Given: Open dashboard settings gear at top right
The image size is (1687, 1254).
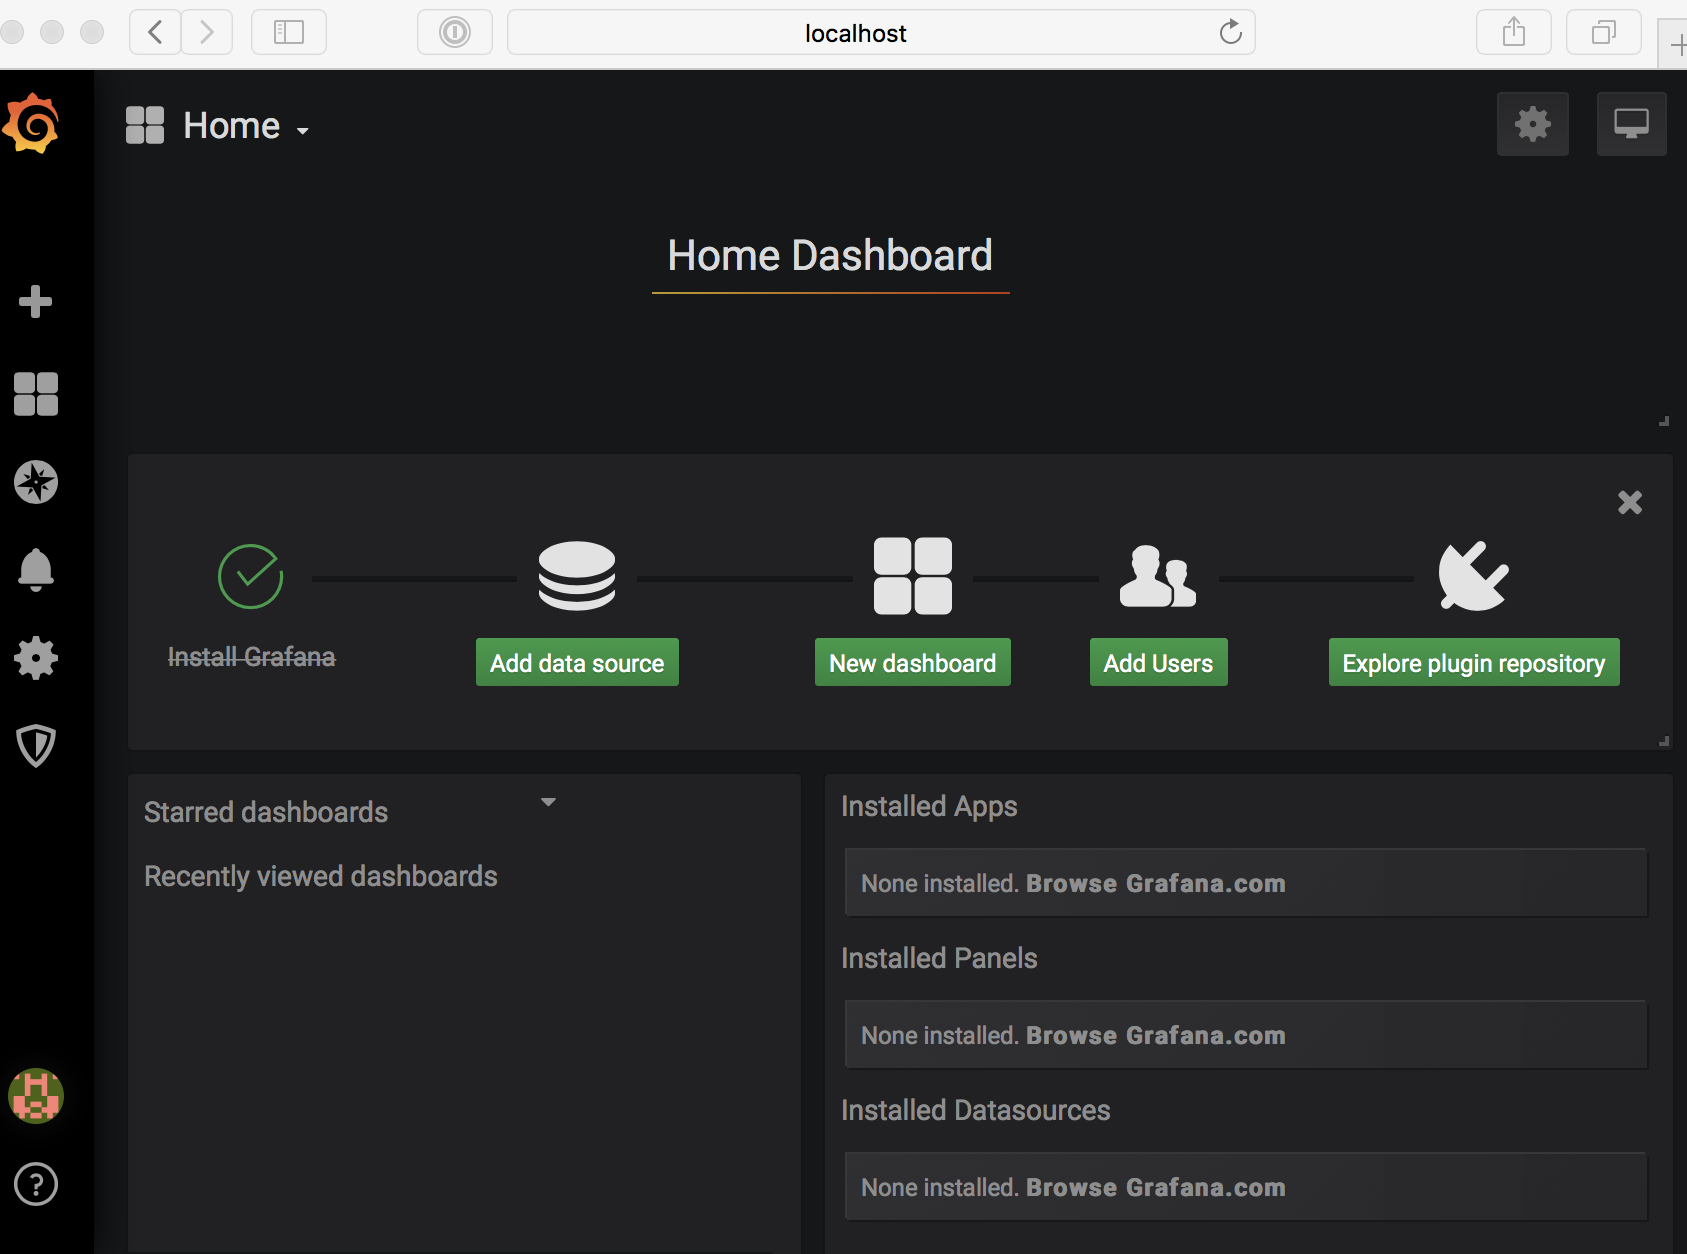Looking at the screenshot, I should pyautogui.click(x=1532, y=124).
